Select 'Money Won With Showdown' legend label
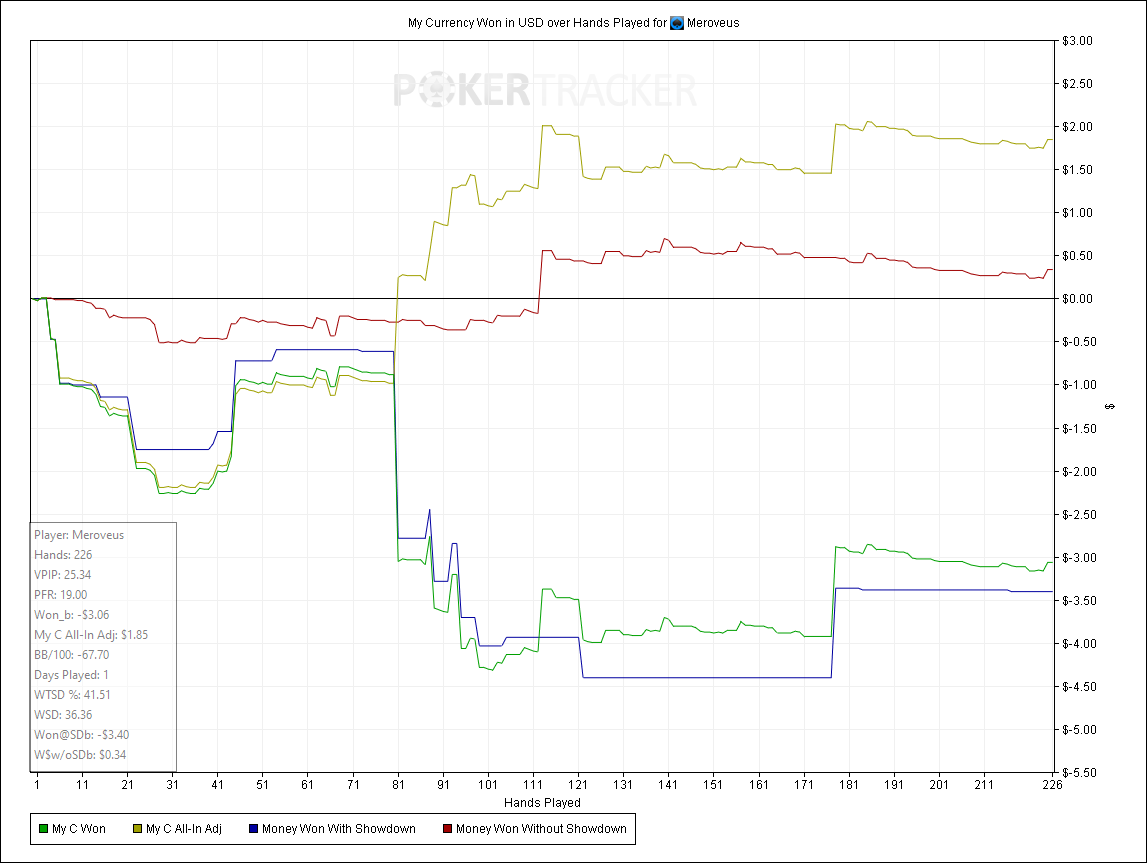 tap(339, 829)
